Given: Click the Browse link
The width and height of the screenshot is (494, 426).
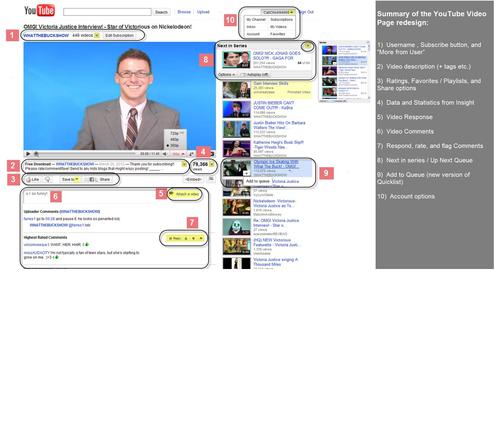Looking at the screenshot, I should click(184, 12).
